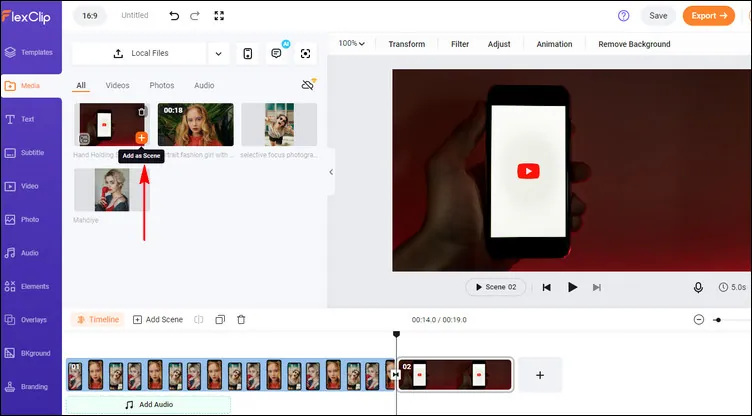Open the Animation options
This screenshot has width=752, height=416.
(x=554, y=44)
